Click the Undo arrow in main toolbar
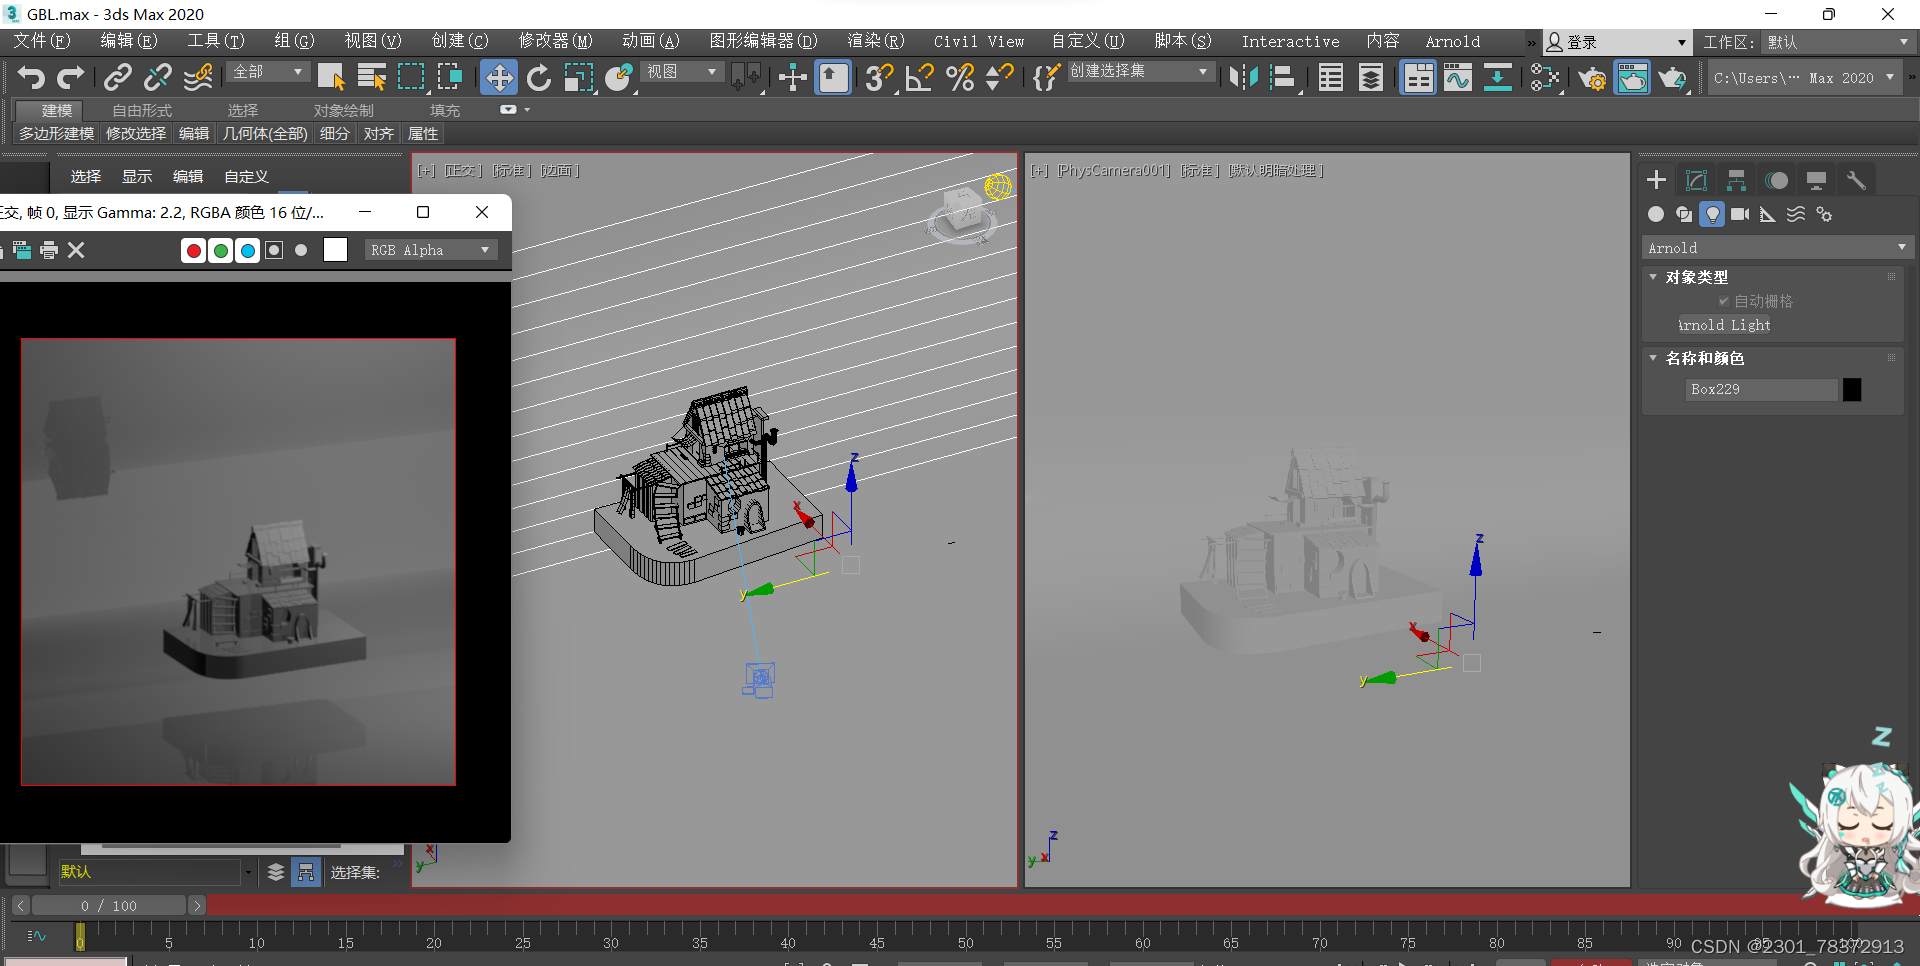This screenshot has height=966, width=1920. tap(31, 77)
